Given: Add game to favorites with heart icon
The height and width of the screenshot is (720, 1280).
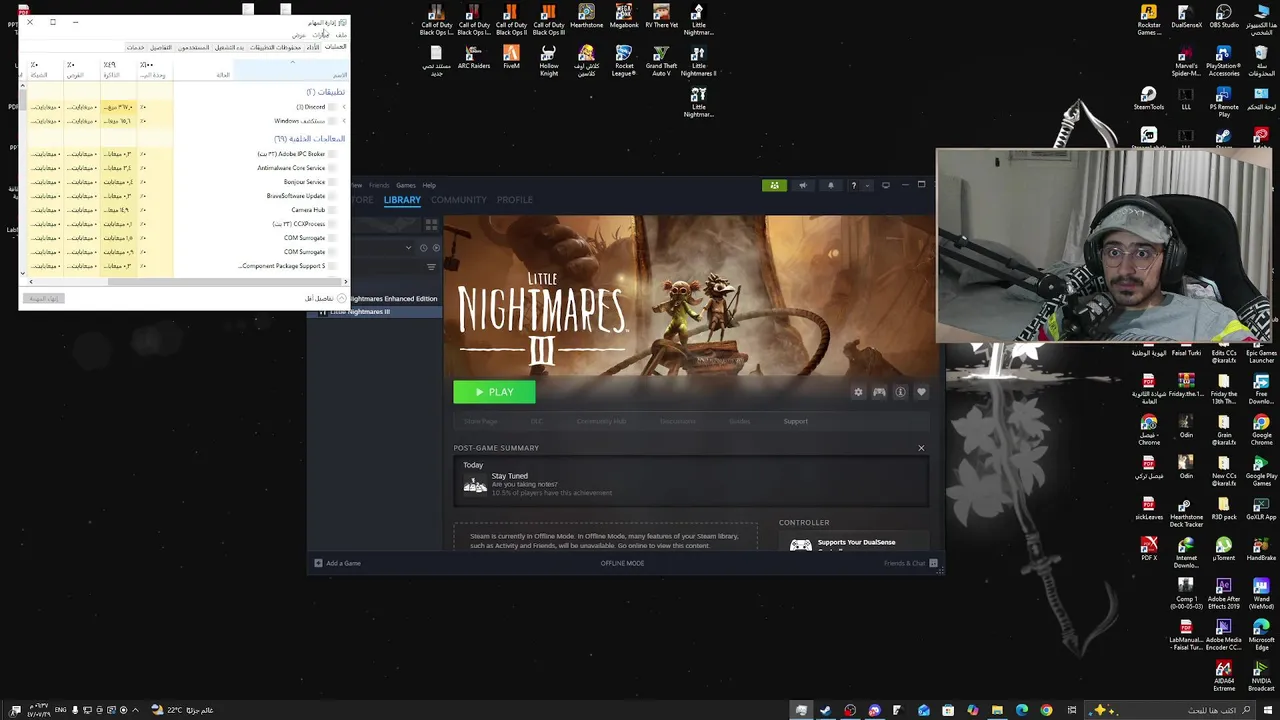Looking at the screenshot, I should pyautogui.click(x=921, y=392).
